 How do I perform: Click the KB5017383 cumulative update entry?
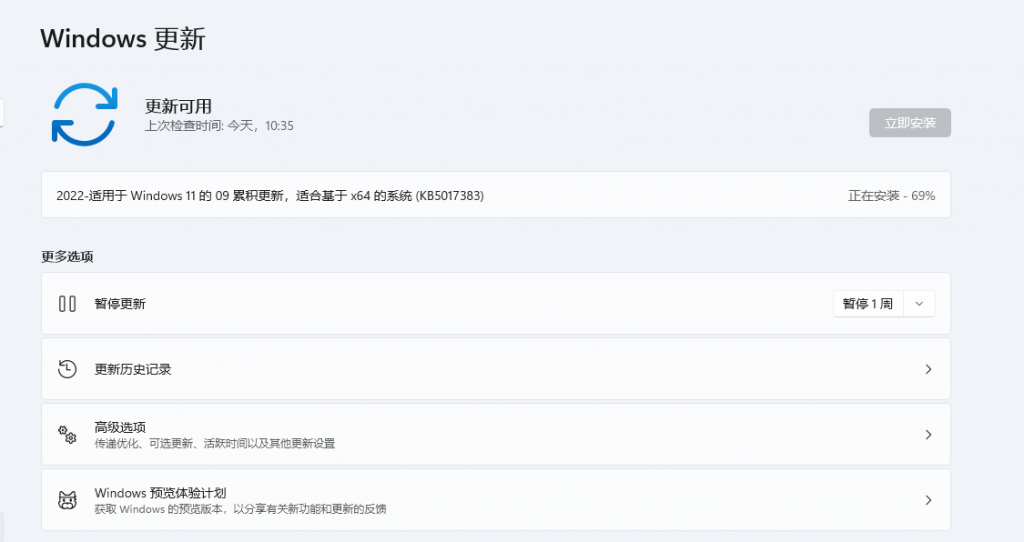pos(270,196)
